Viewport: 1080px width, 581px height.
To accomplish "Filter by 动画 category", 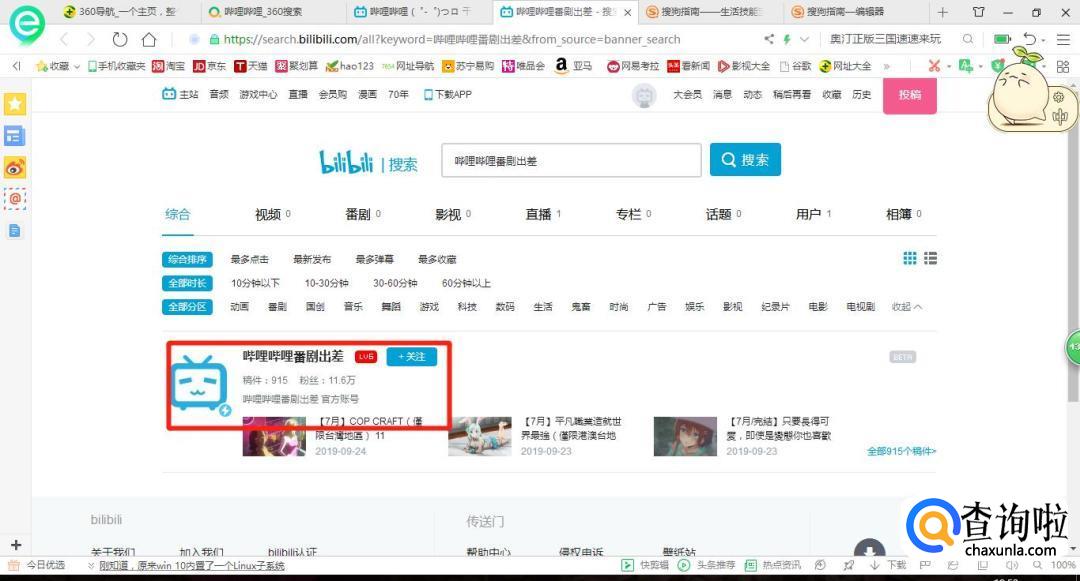I will click(x=239, y=307).
